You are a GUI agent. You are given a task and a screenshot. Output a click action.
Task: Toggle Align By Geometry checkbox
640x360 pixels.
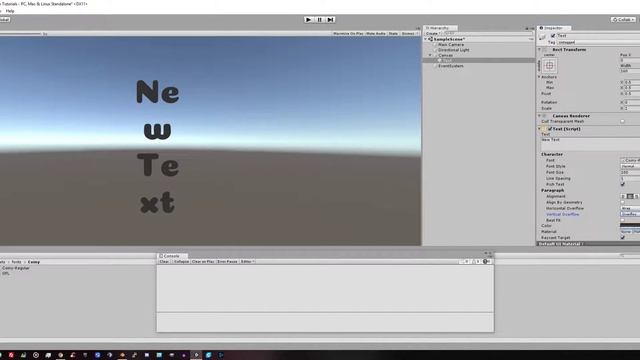(623, 202)
